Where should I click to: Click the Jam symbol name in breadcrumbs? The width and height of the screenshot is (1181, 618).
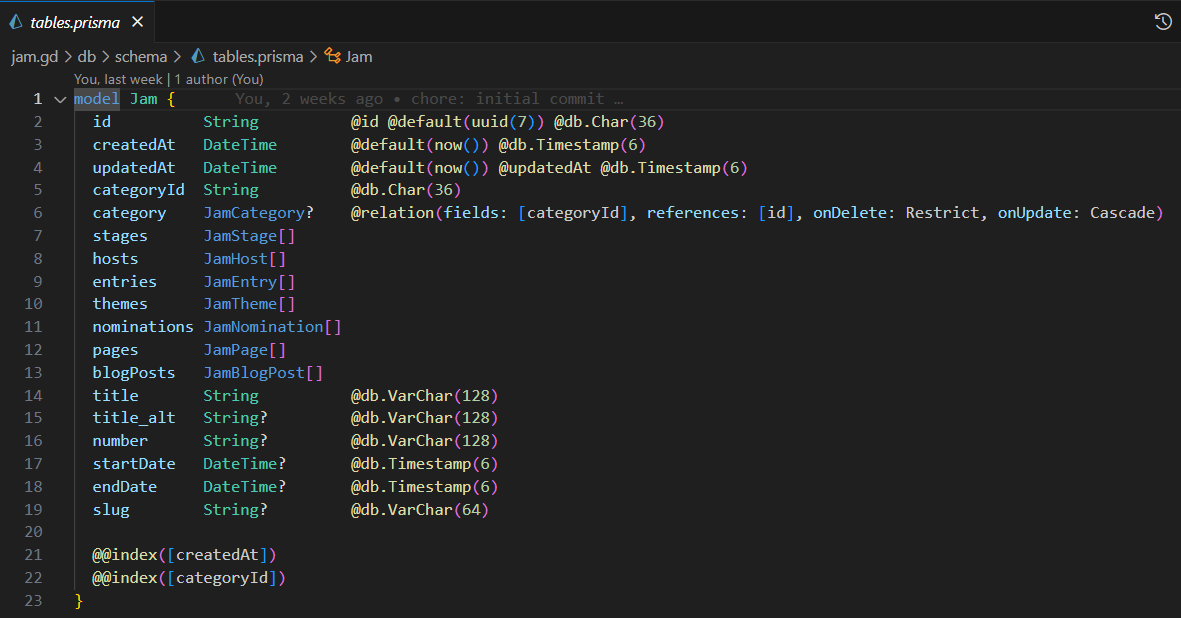[359, 57]
